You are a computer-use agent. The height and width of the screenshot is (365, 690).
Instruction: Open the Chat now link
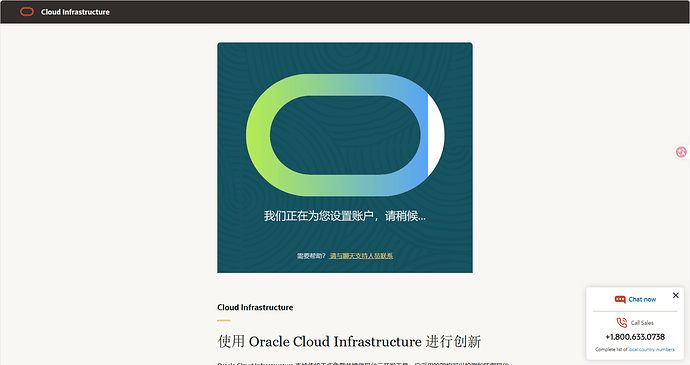click(x=642, y=299)
